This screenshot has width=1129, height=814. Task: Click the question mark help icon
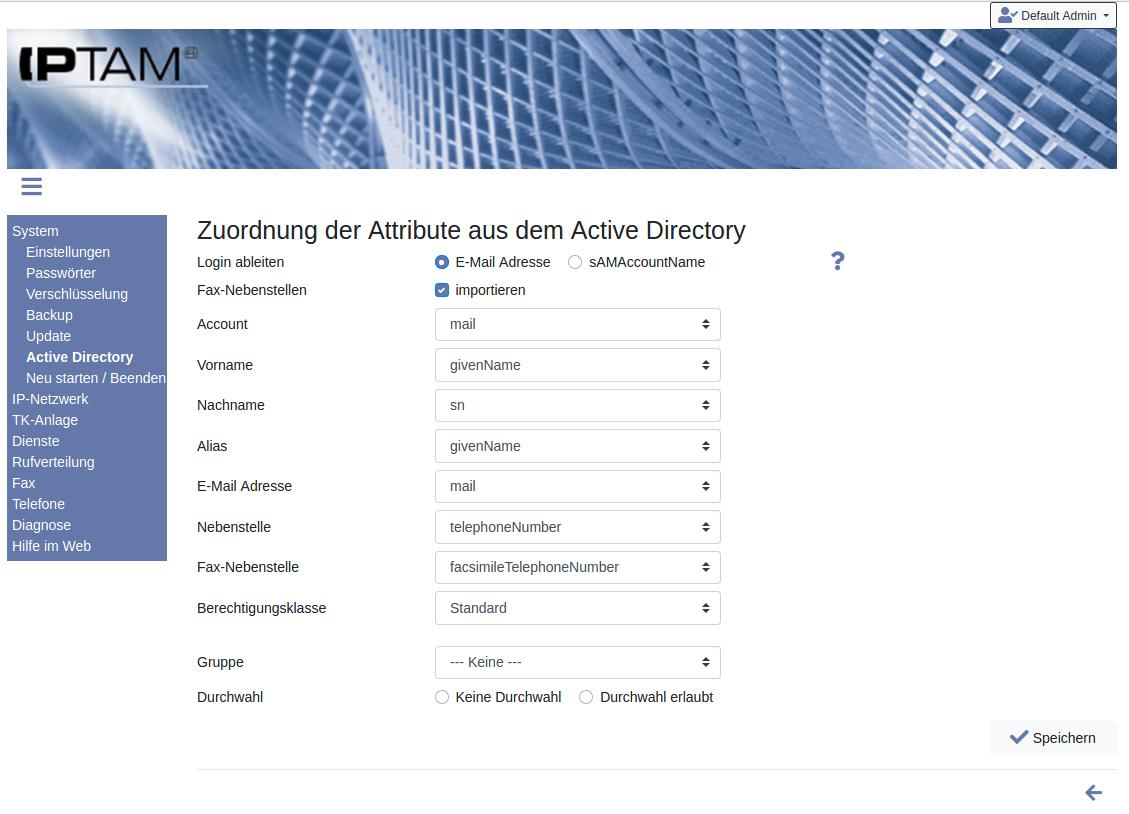click(x=837, y=261)
